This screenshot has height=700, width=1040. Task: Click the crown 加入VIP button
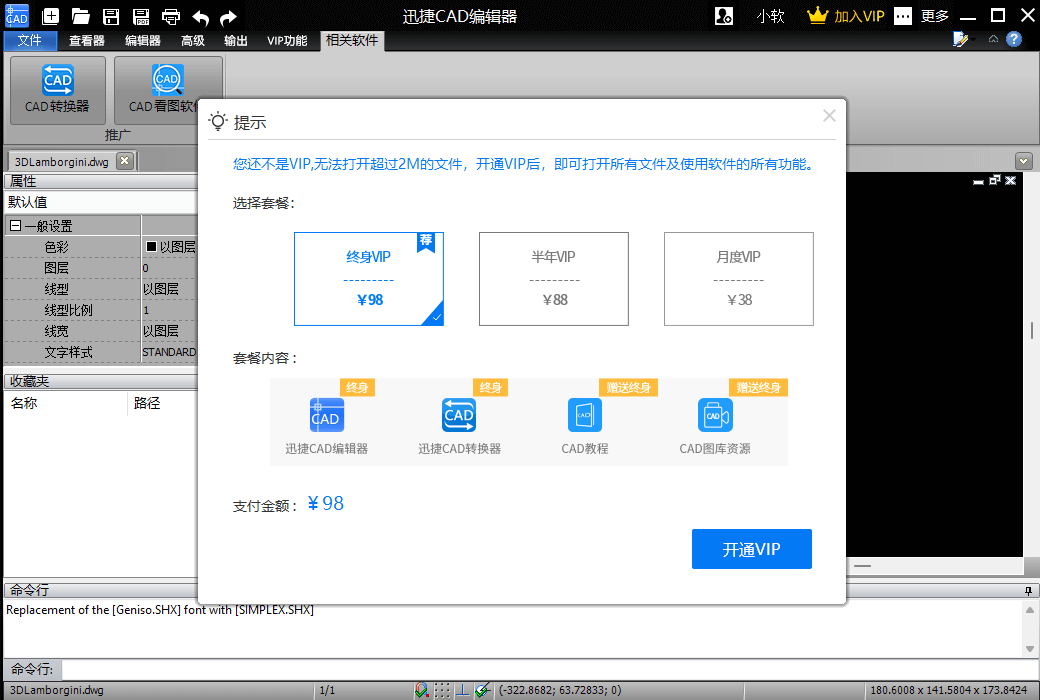pos(846,16)
